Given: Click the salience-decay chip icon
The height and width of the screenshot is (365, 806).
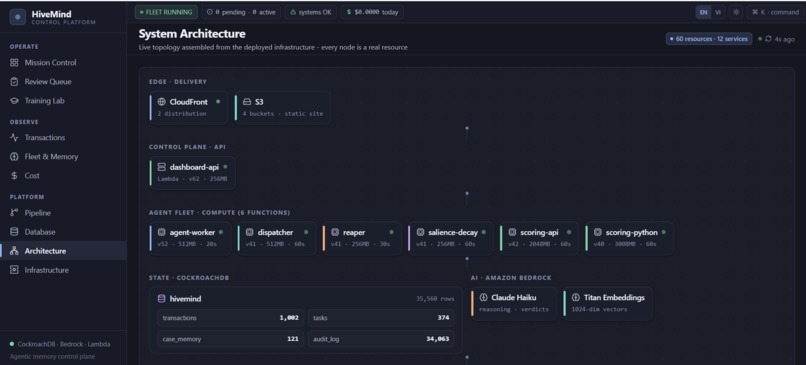Looking at the screenshot, I should (x=420, y=232).
